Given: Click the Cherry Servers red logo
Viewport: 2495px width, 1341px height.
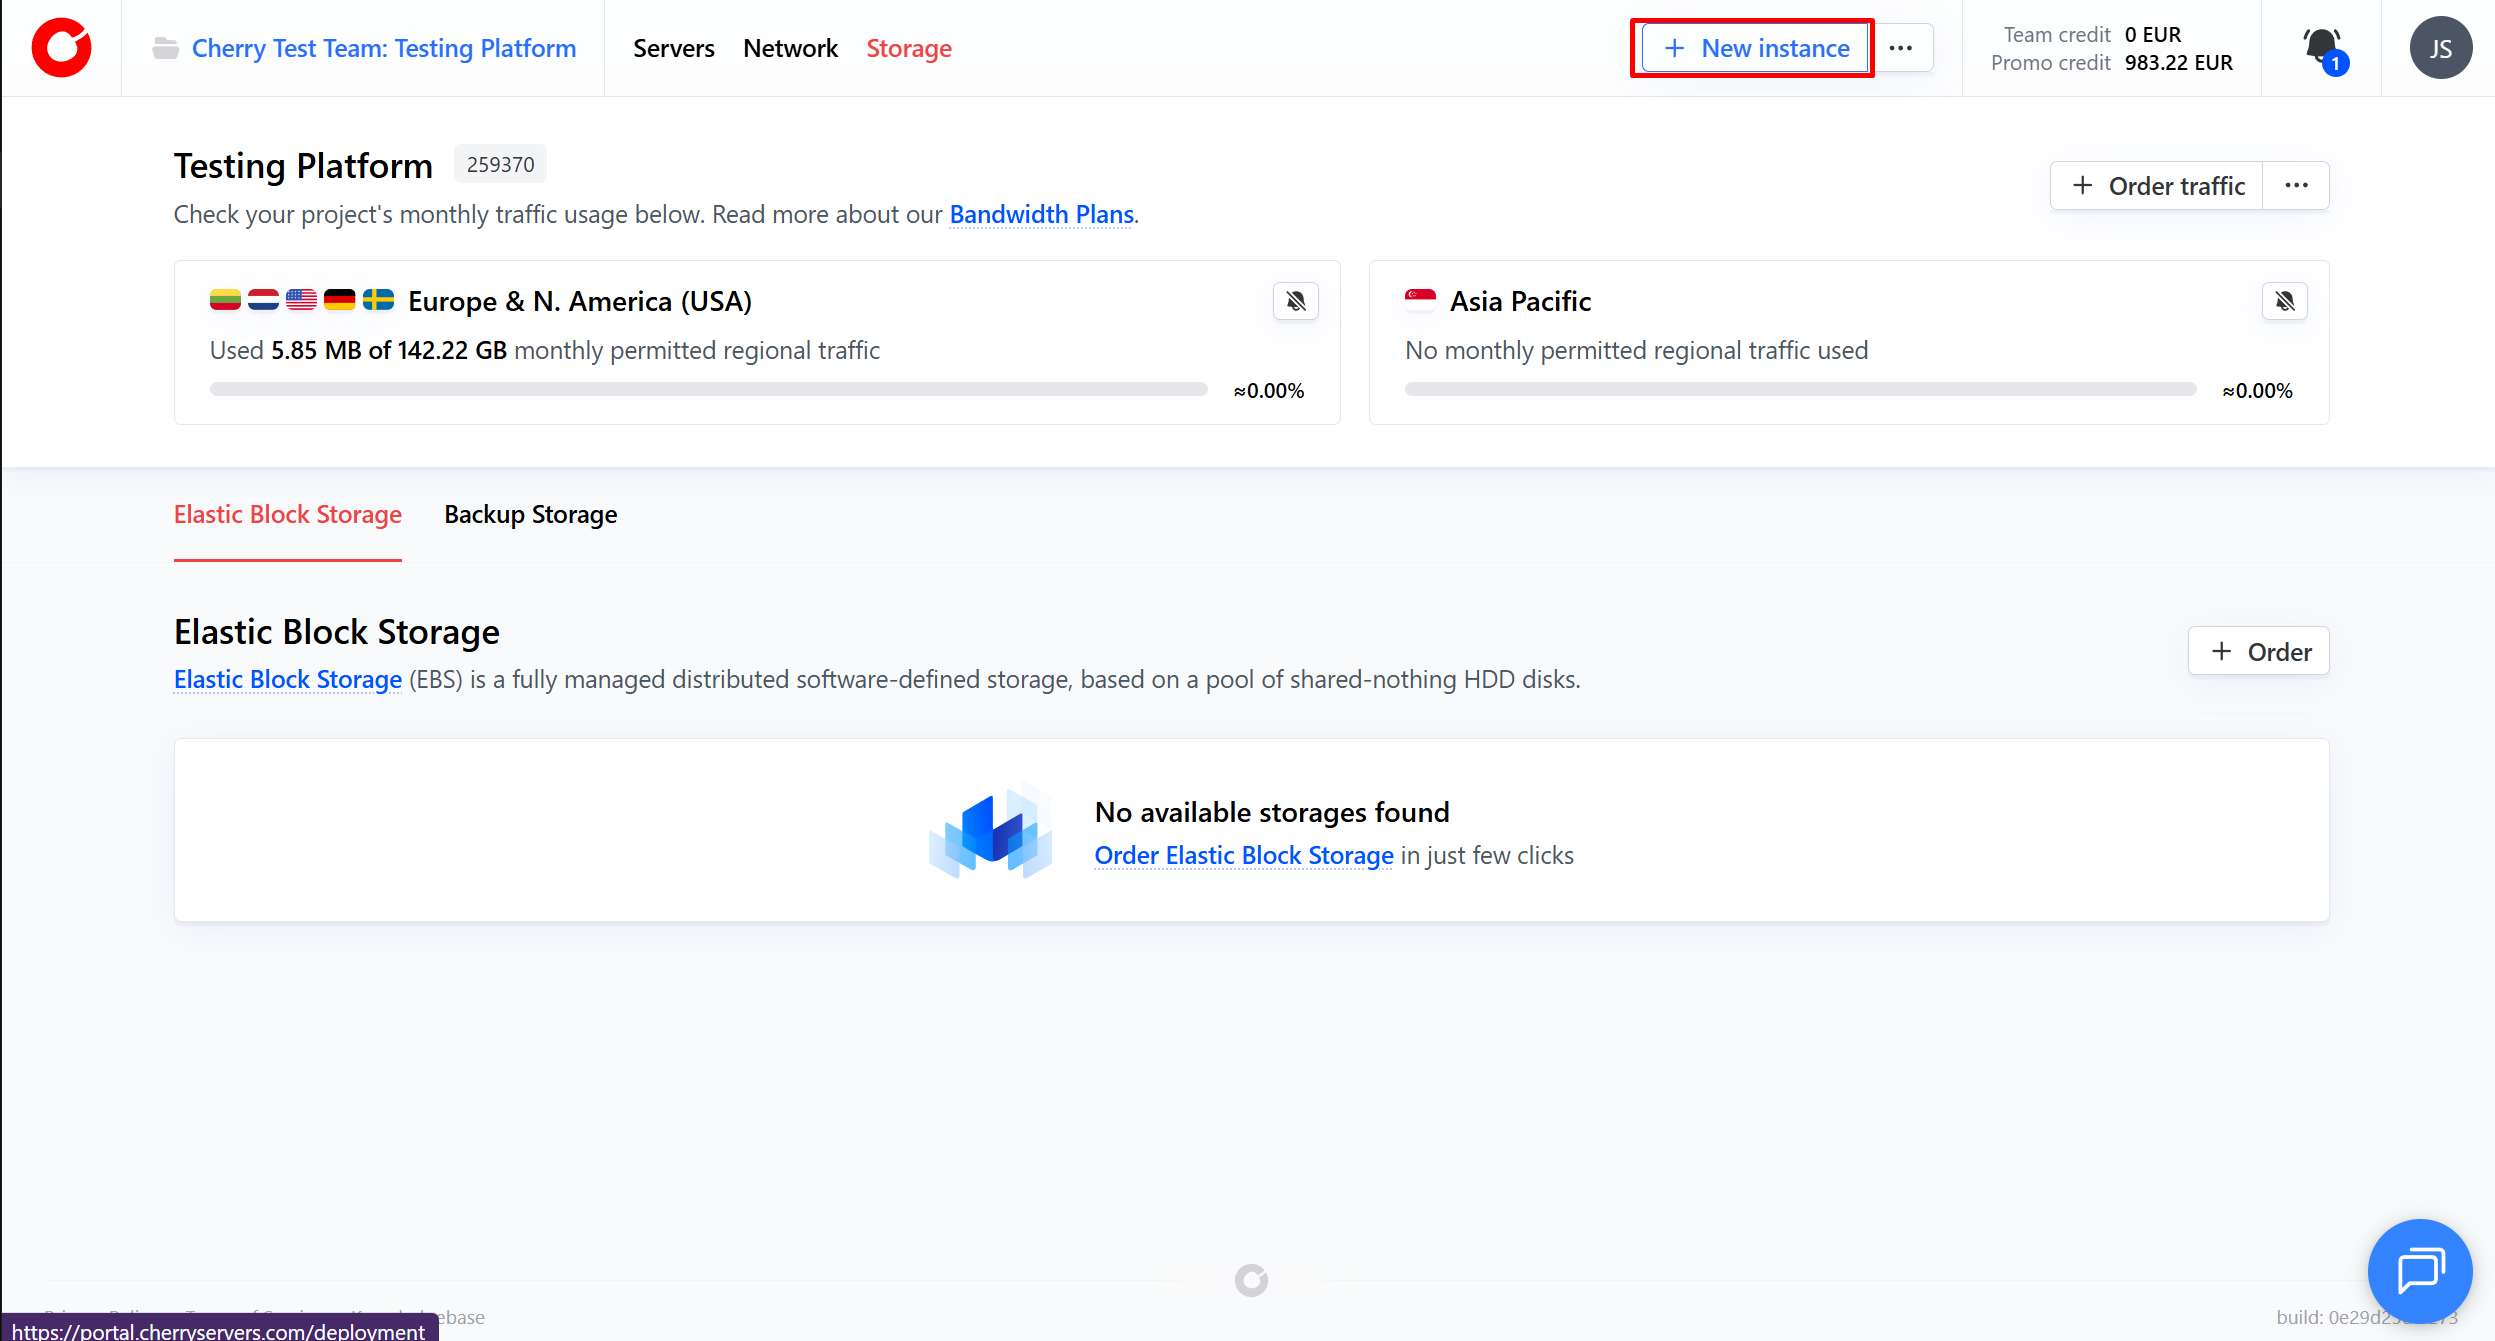Looking at the screenshot, I should pos(61,48).
